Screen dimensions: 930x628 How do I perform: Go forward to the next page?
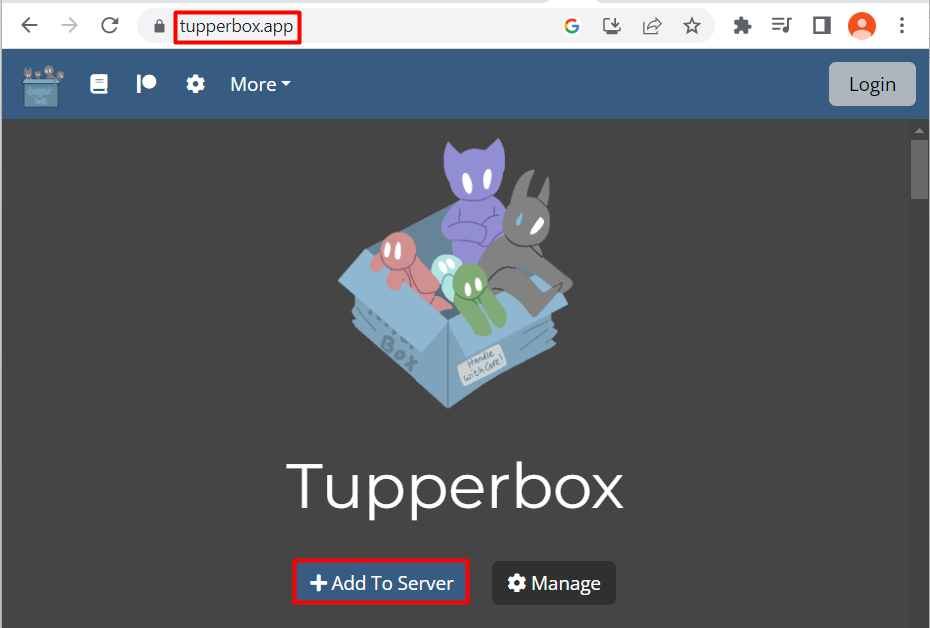(69, 25)
